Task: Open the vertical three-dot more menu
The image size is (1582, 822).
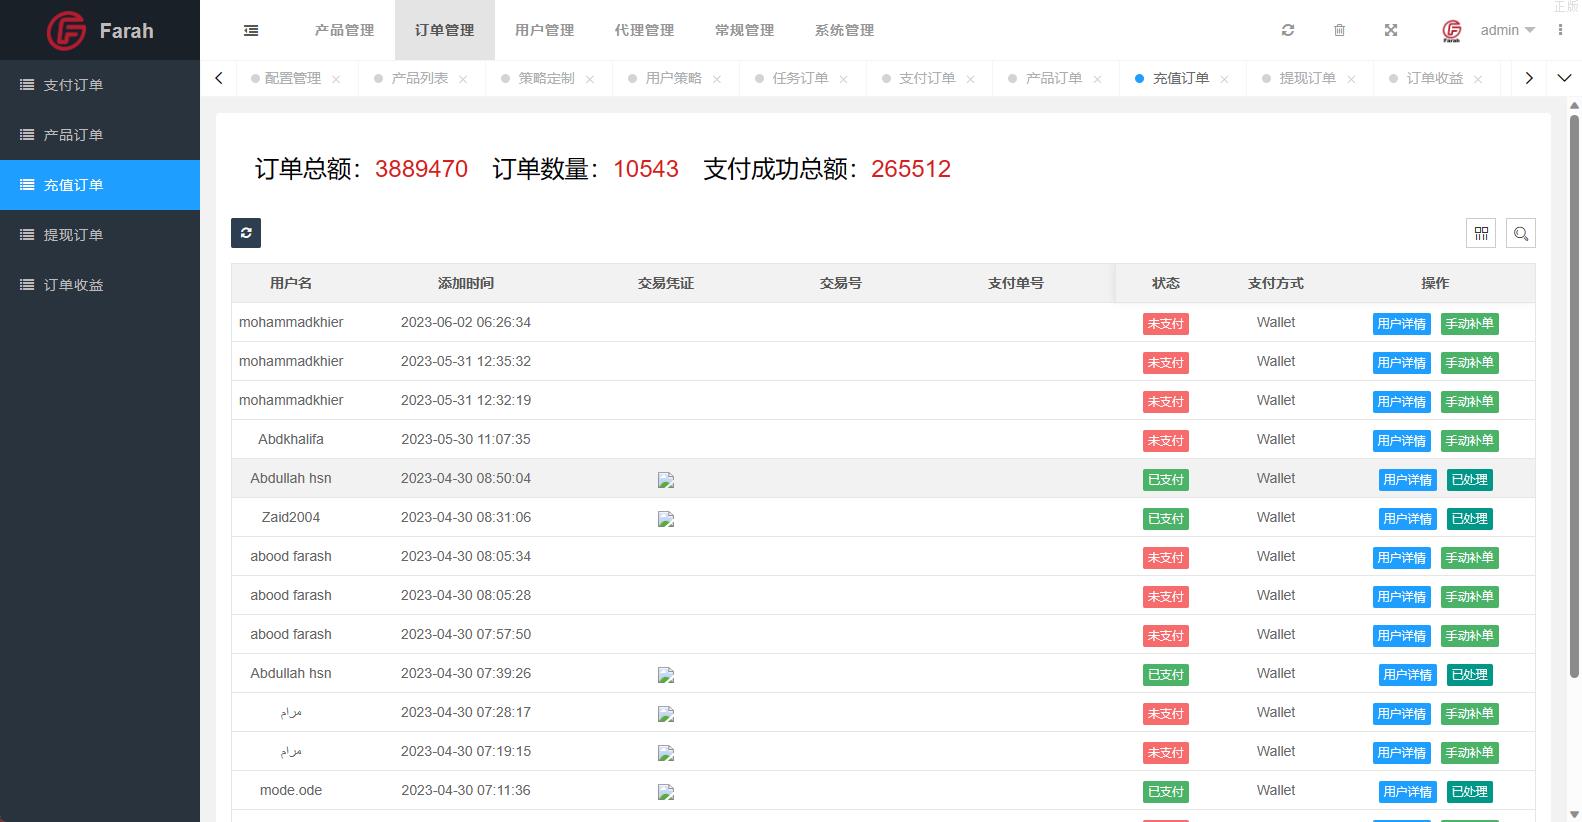Action: (x=1560, y=30)
